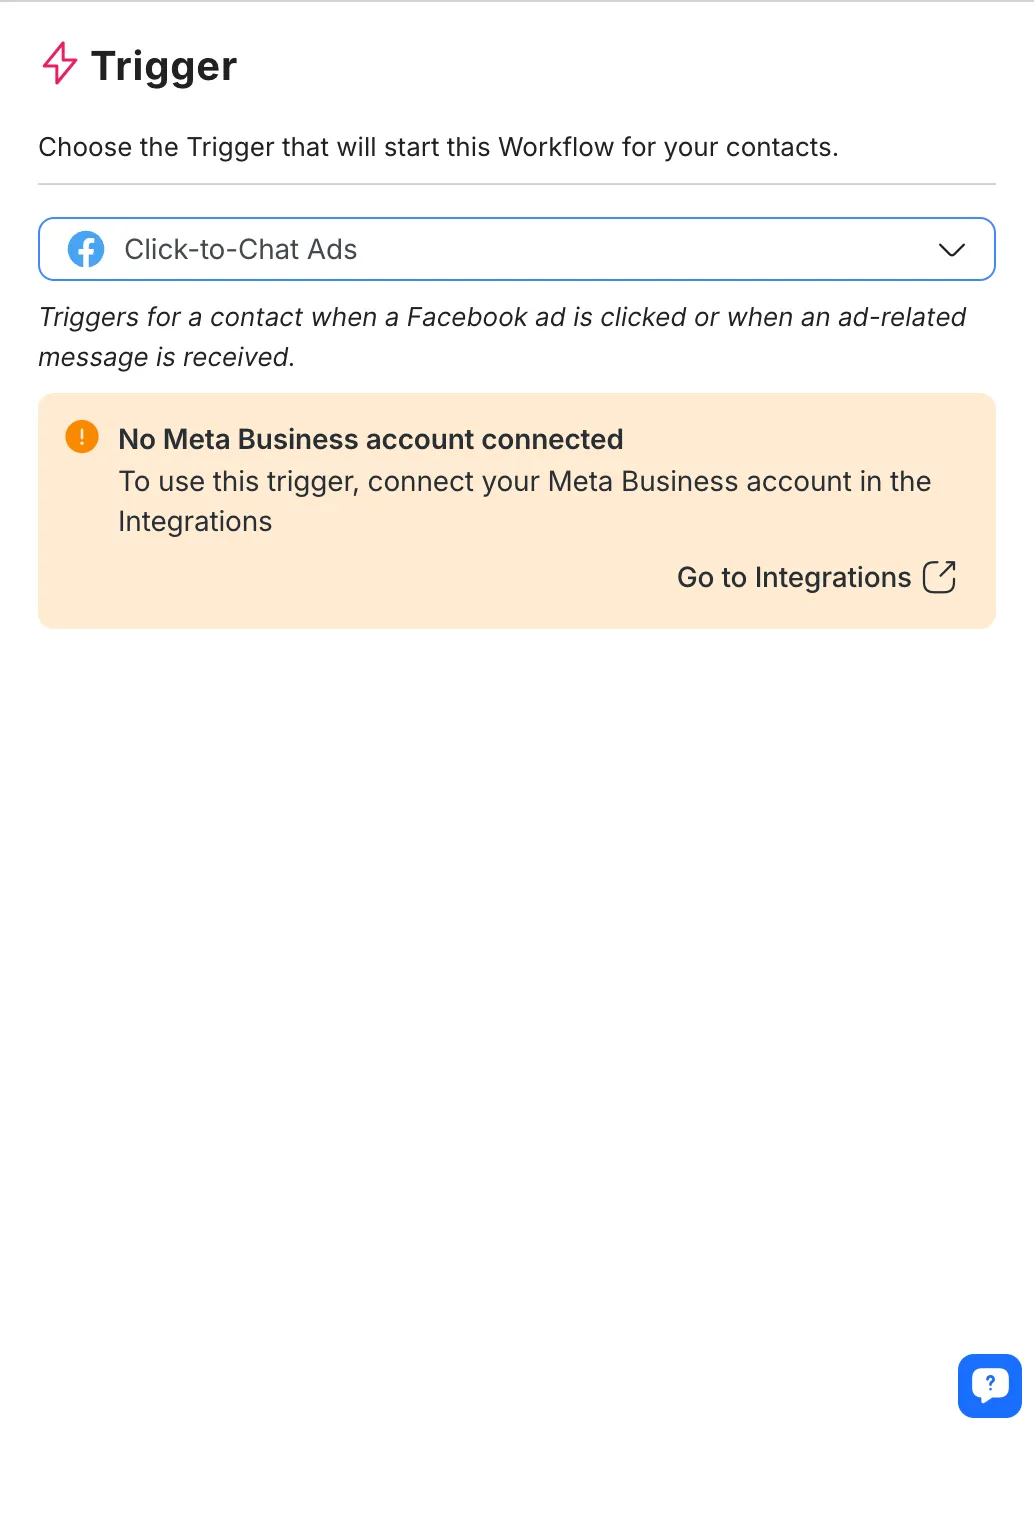1034x1524 pixels.
Task: Click the horizontal divider under the instruction text
Action: pyautogui.click(x=516, y=184)
